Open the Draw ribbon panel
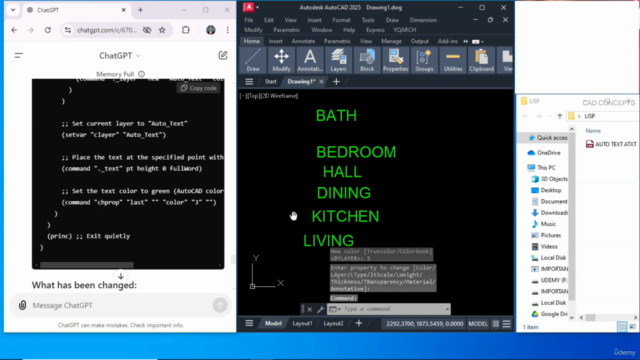Screen dimensions: 640x360 (253, 60)
